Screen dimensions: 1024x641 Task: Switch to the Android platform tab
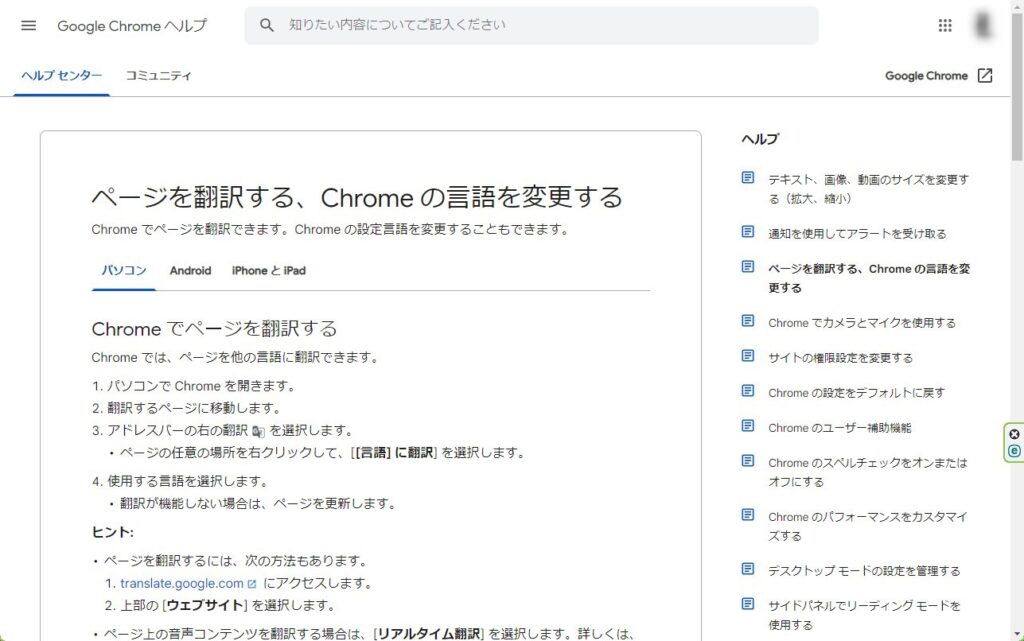190,271
